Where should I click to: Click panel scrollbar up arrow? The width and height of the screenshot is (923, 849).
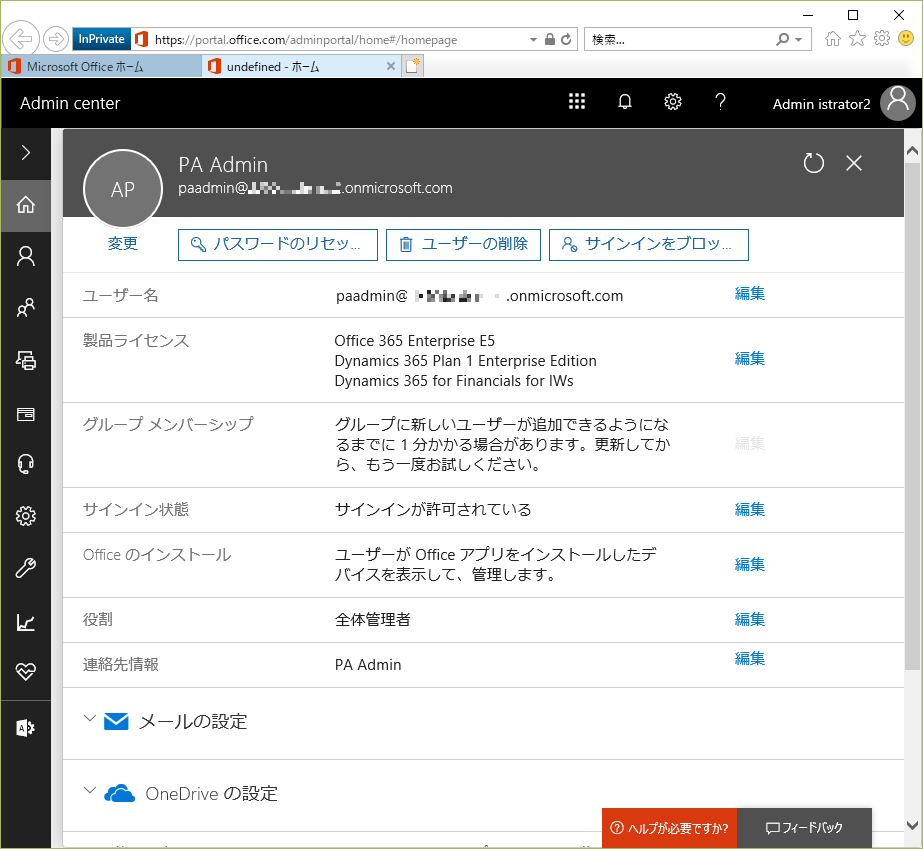912,151
